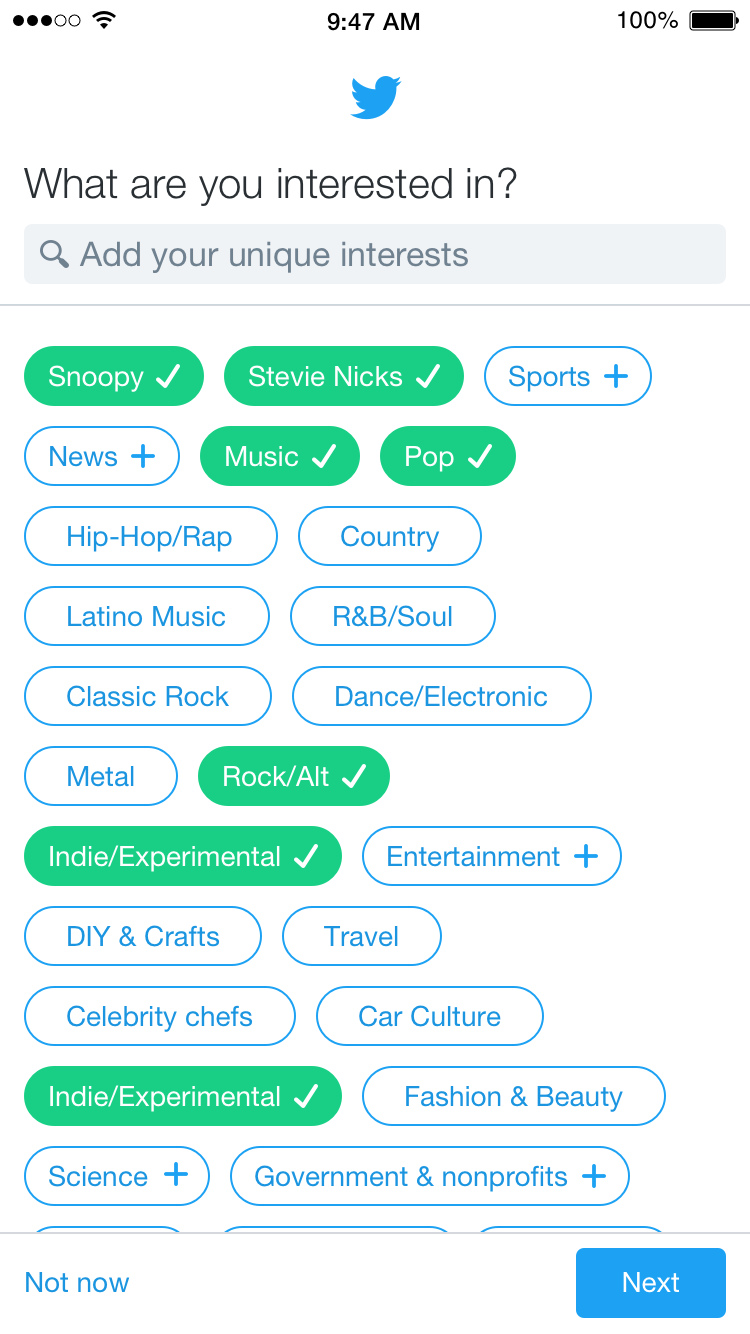
Task: Click the search magnifier icon
Action: tap(54, 254)
